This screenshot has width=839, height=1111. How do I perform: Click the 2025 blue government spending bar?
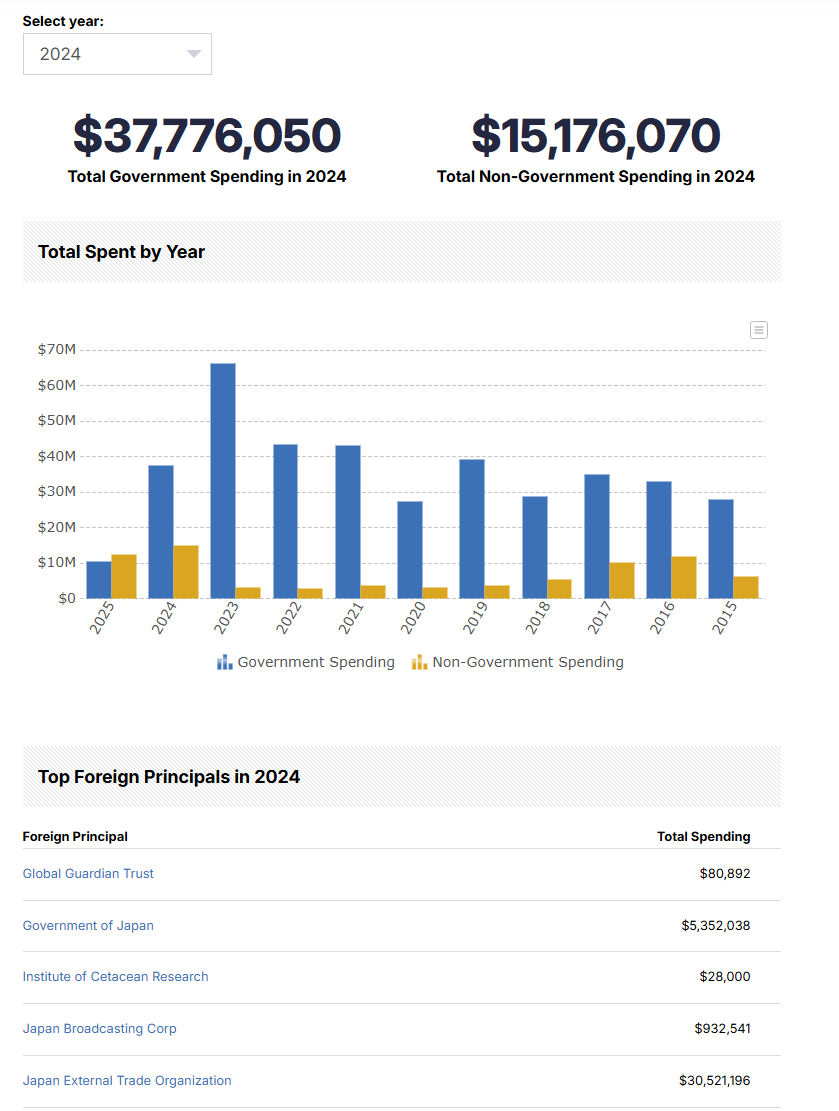tap(98, 580)
